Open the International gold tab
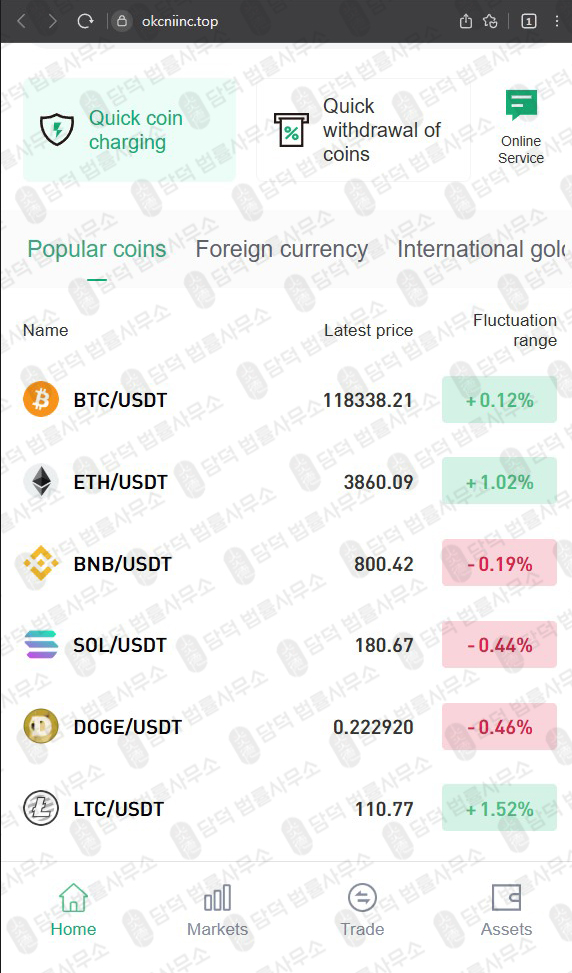Image resolution: width=572 pixels, height=973 pixels. coord(483,249)
